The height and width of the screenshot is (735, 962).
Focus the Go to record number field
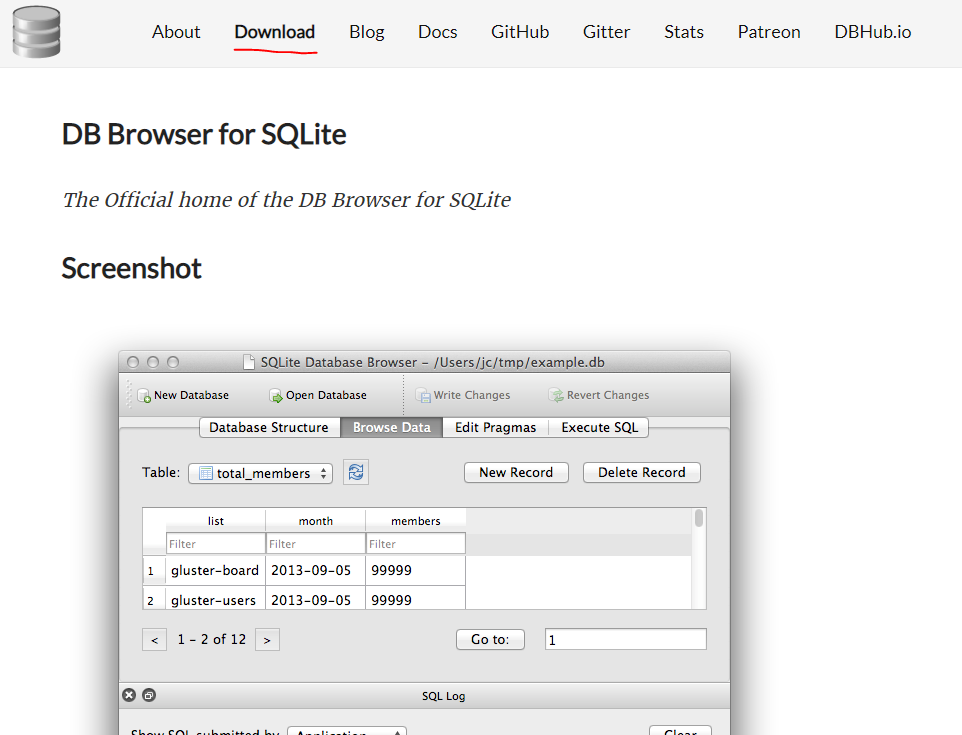tap(625, 639)
